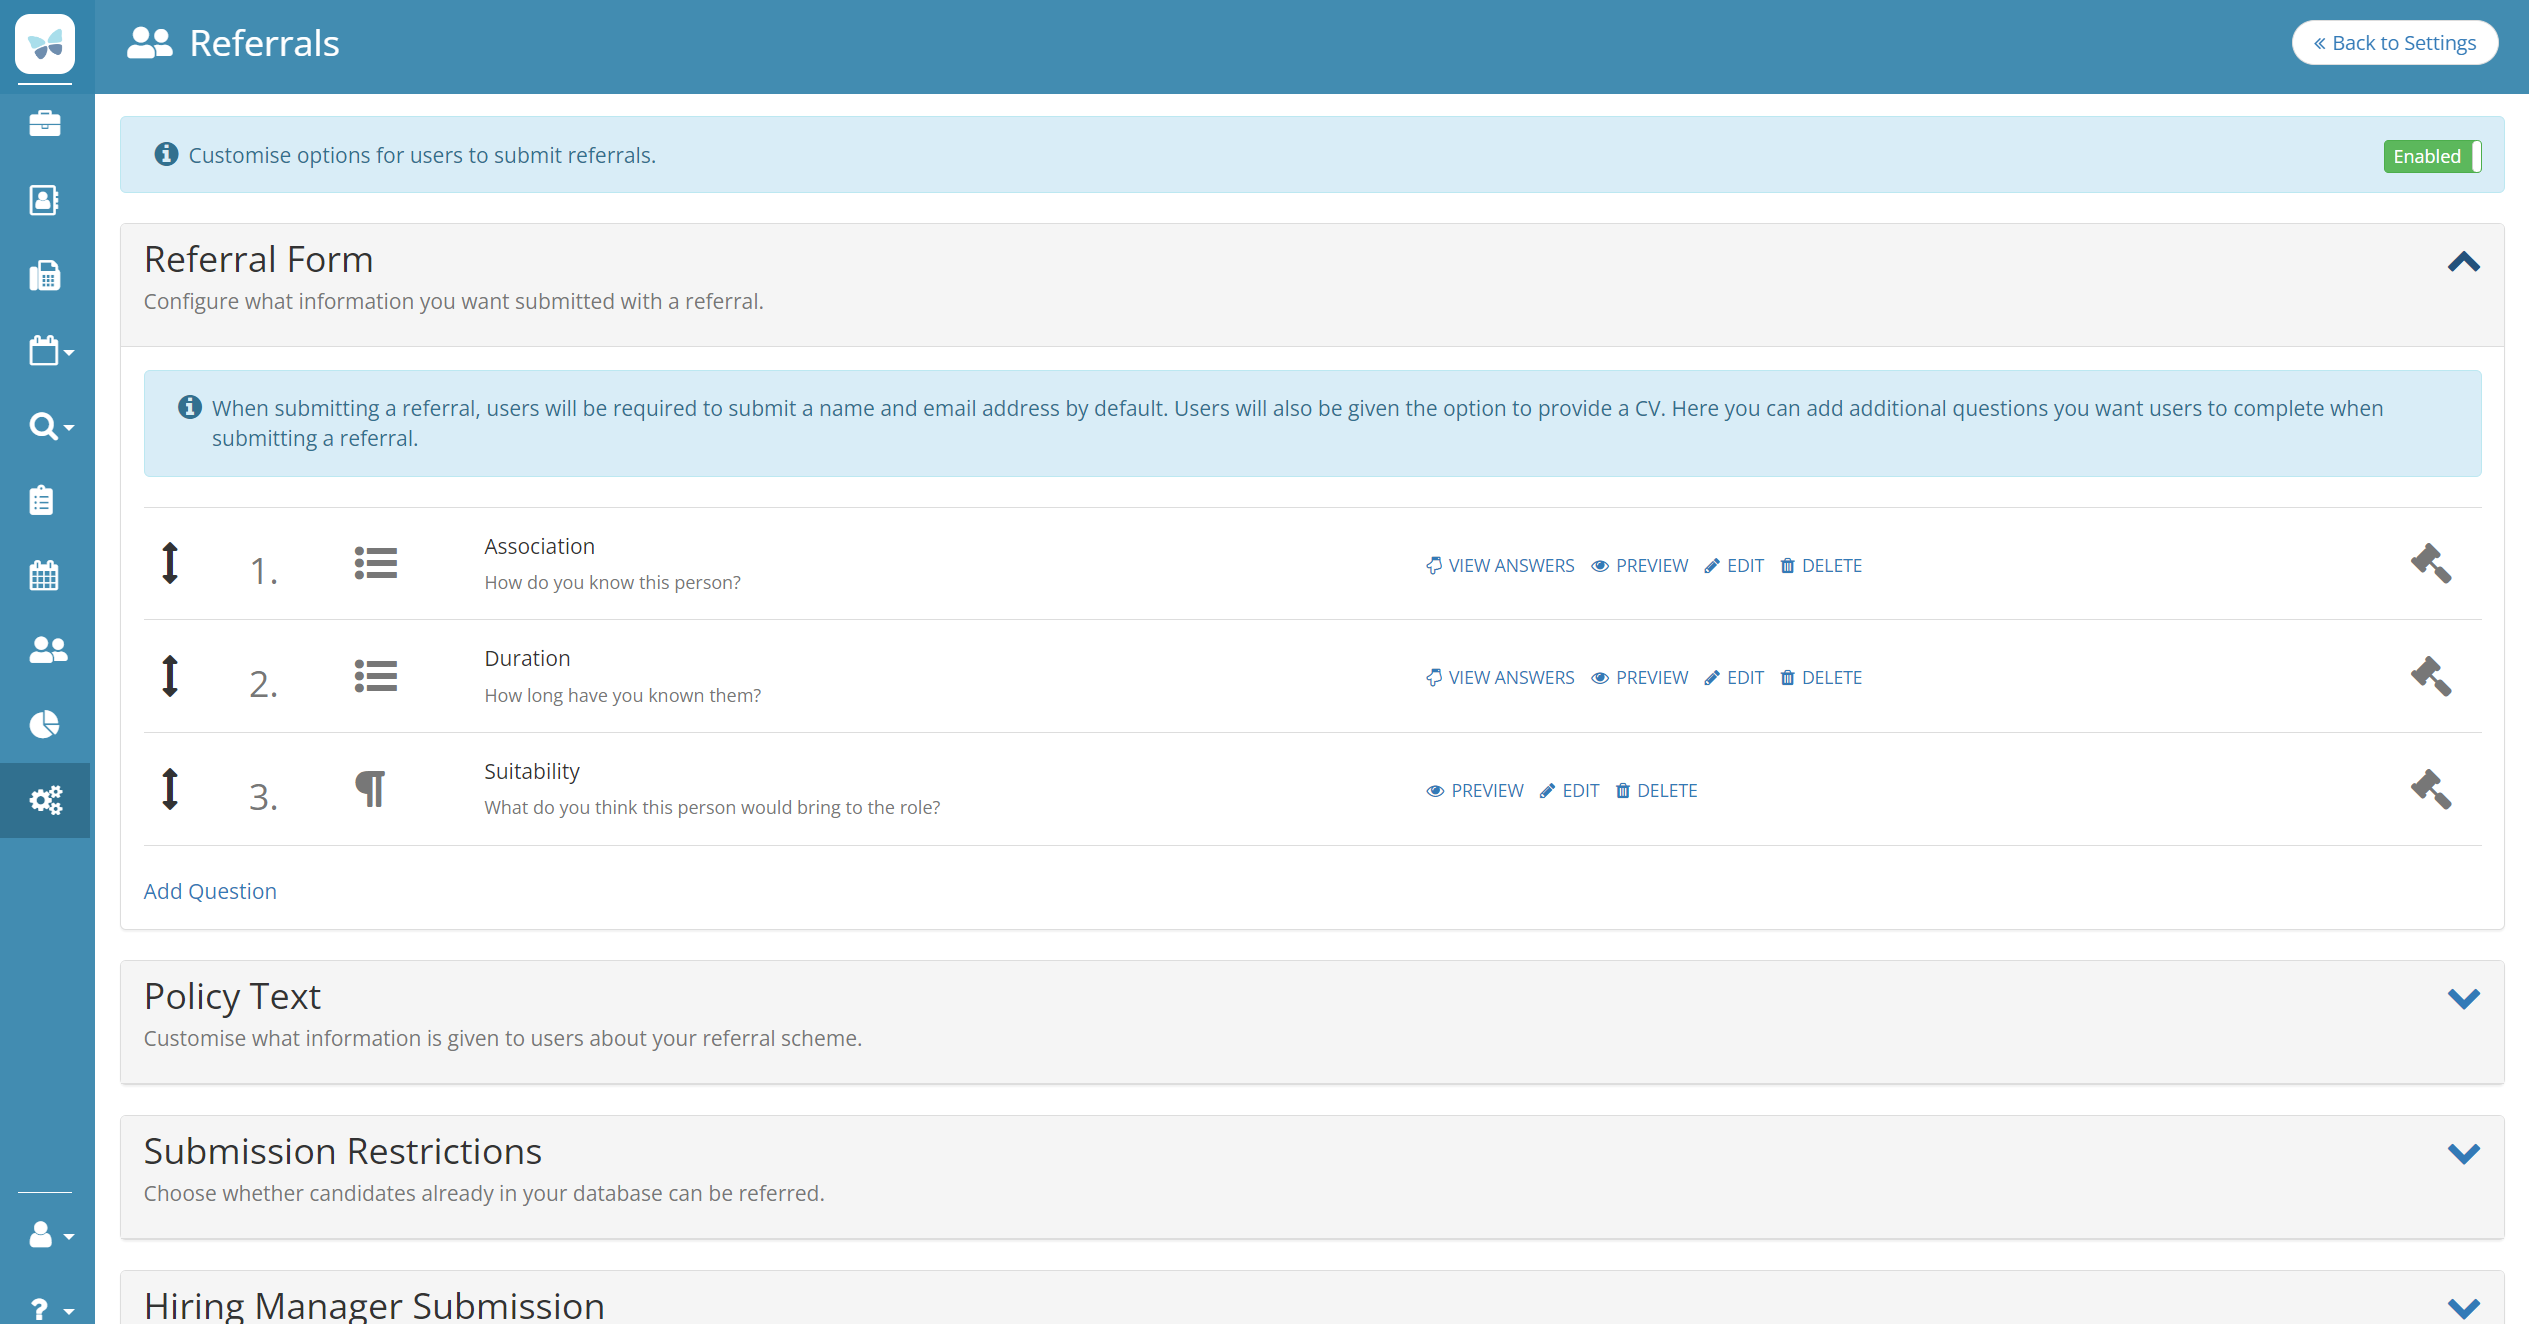Click the butterfly logo at top left
The width and height of the screenshot is (2529, 1324).
pos(45,44)
